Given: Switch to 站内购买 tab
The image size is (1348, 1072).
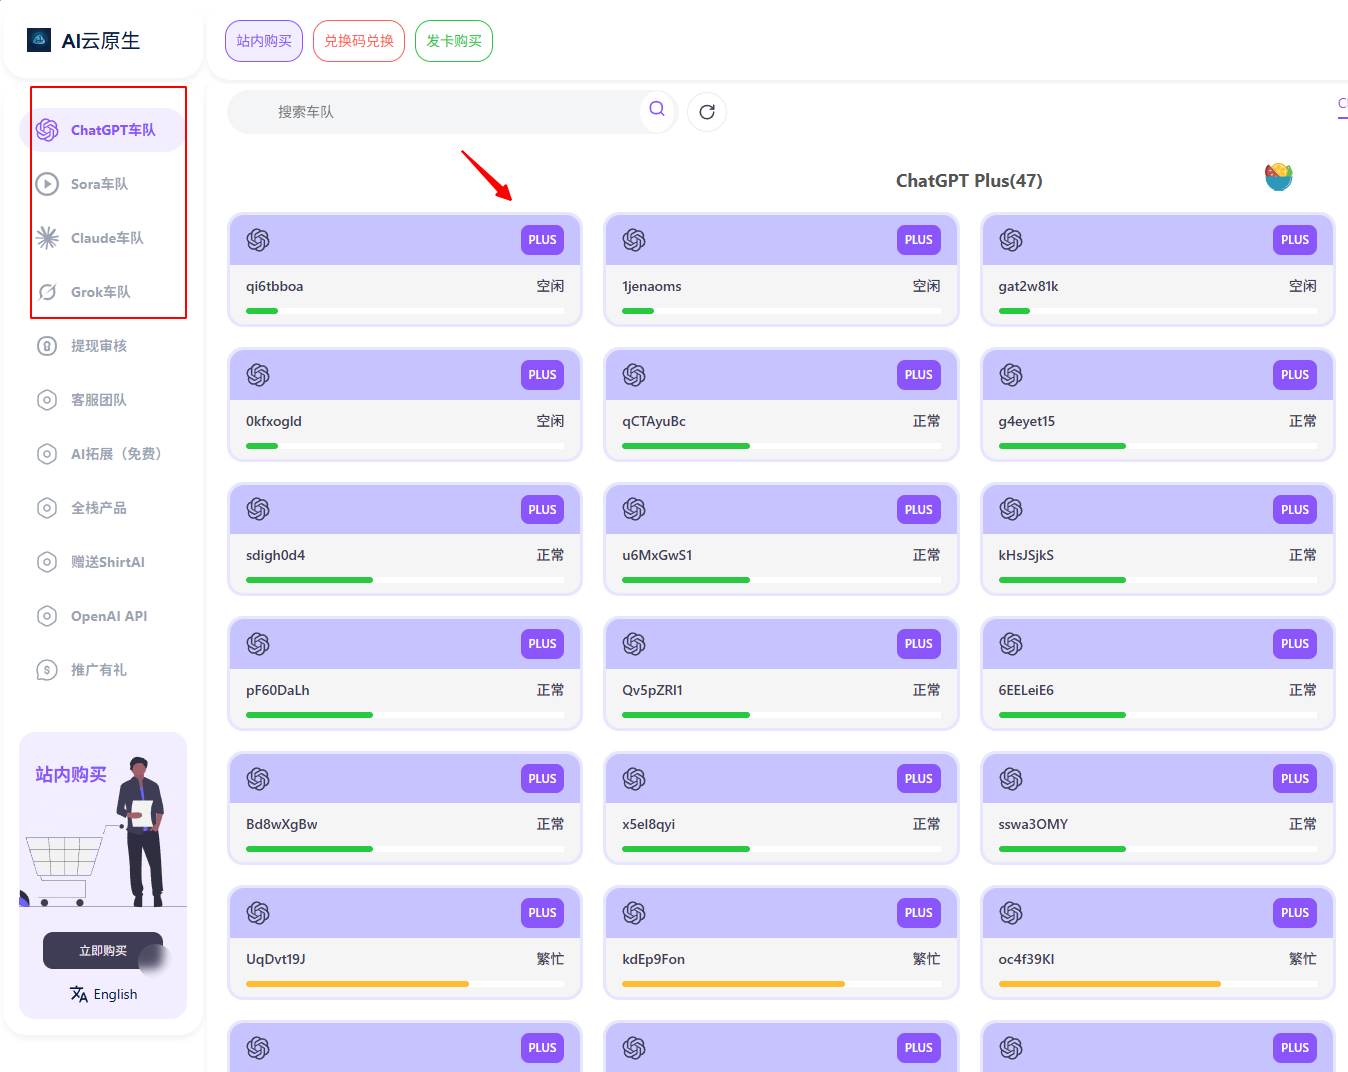Looking at the screenshot, I should pos(264,41).
